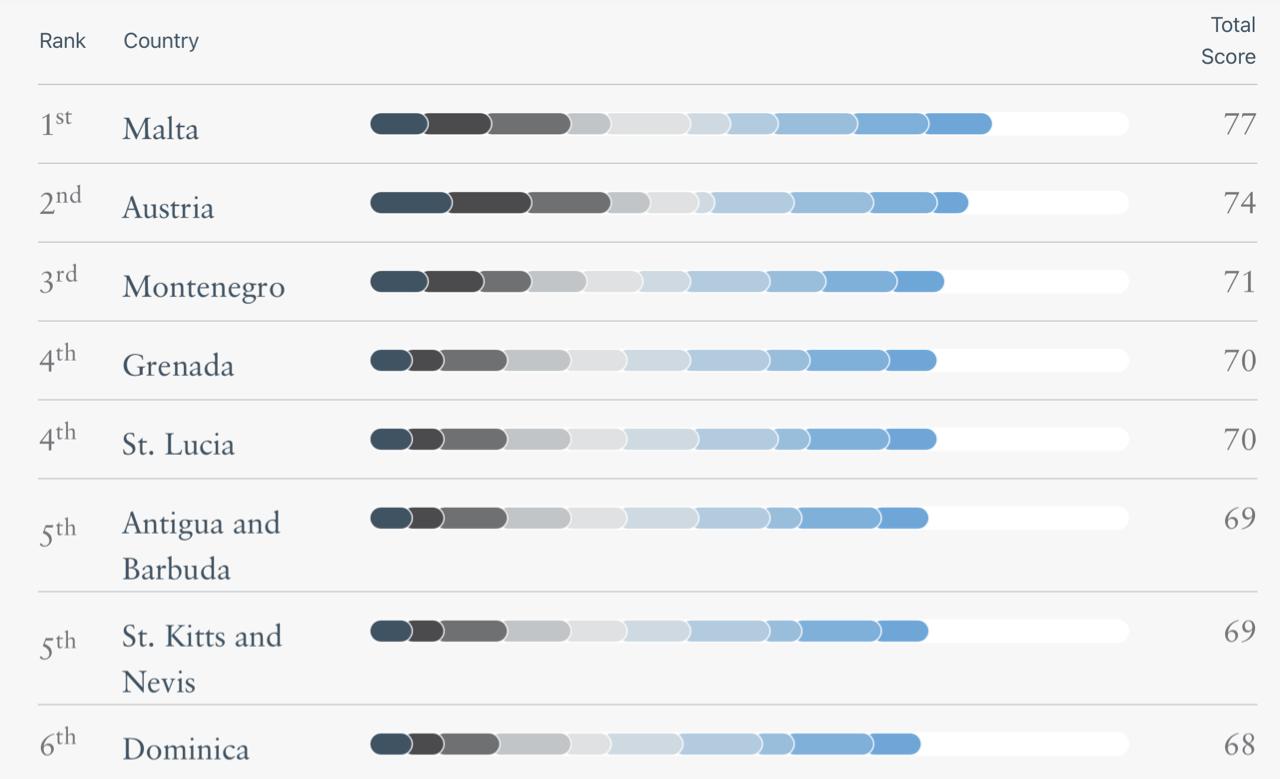Select the dark navy first segment of Montenegro's bar
The image size is (1280, 779).
(398, 282)
